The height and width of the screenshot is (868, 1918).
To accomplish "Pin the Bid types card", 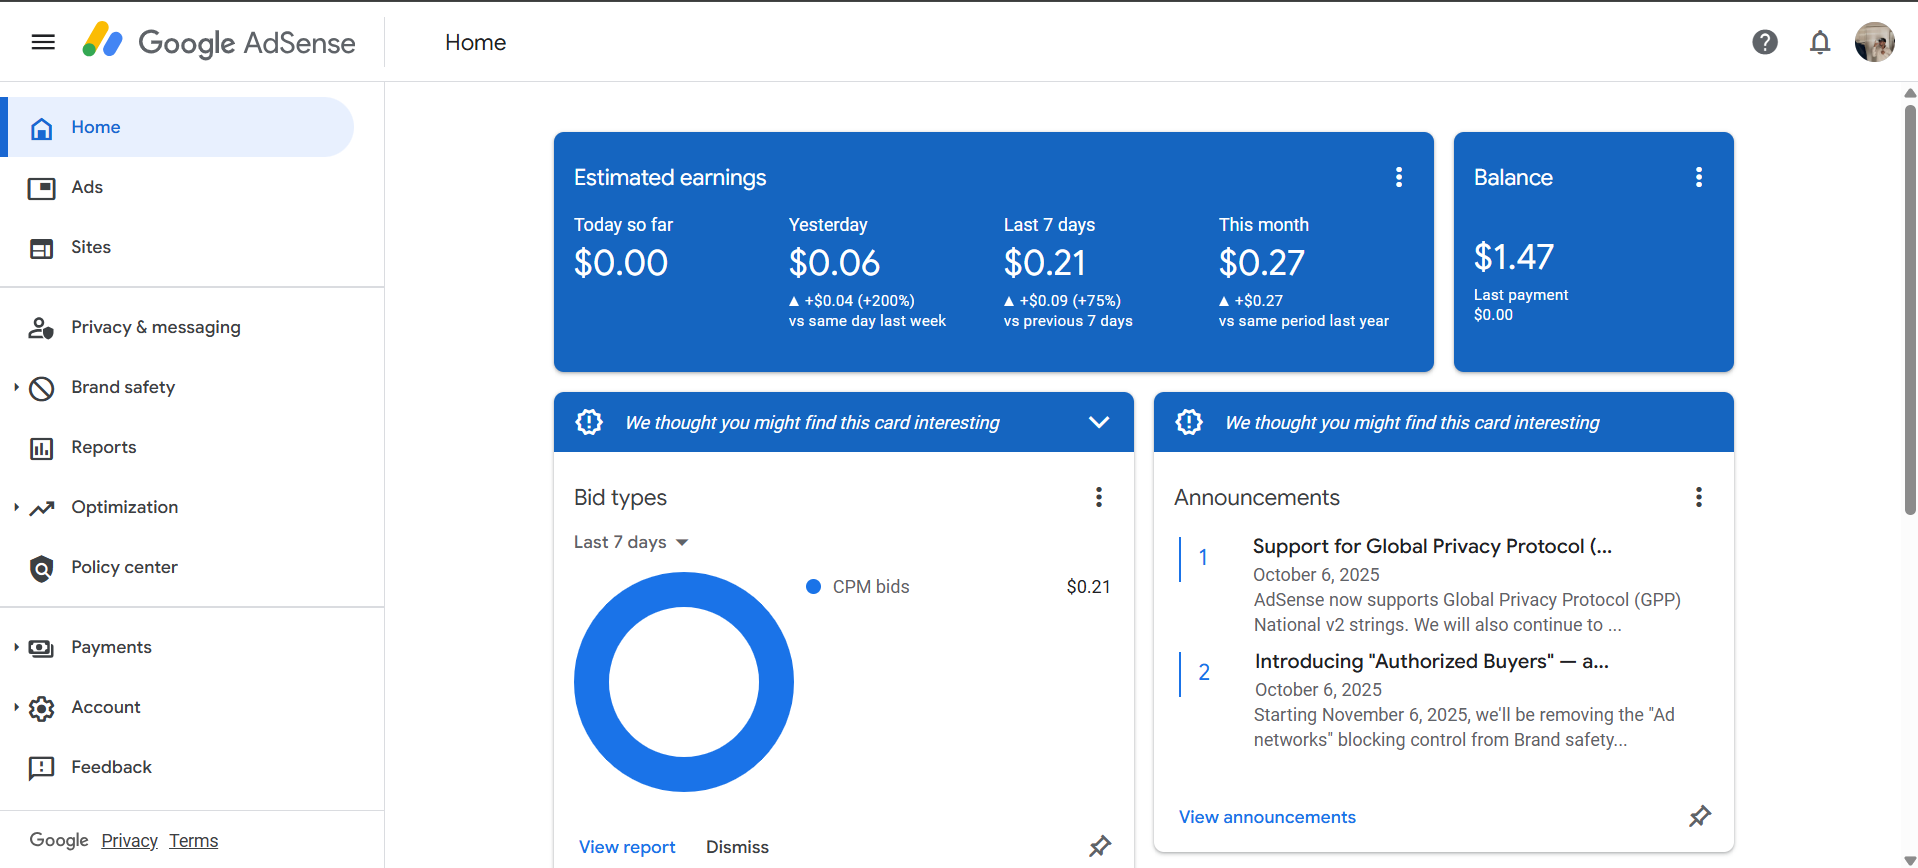I will [1100, 846].
